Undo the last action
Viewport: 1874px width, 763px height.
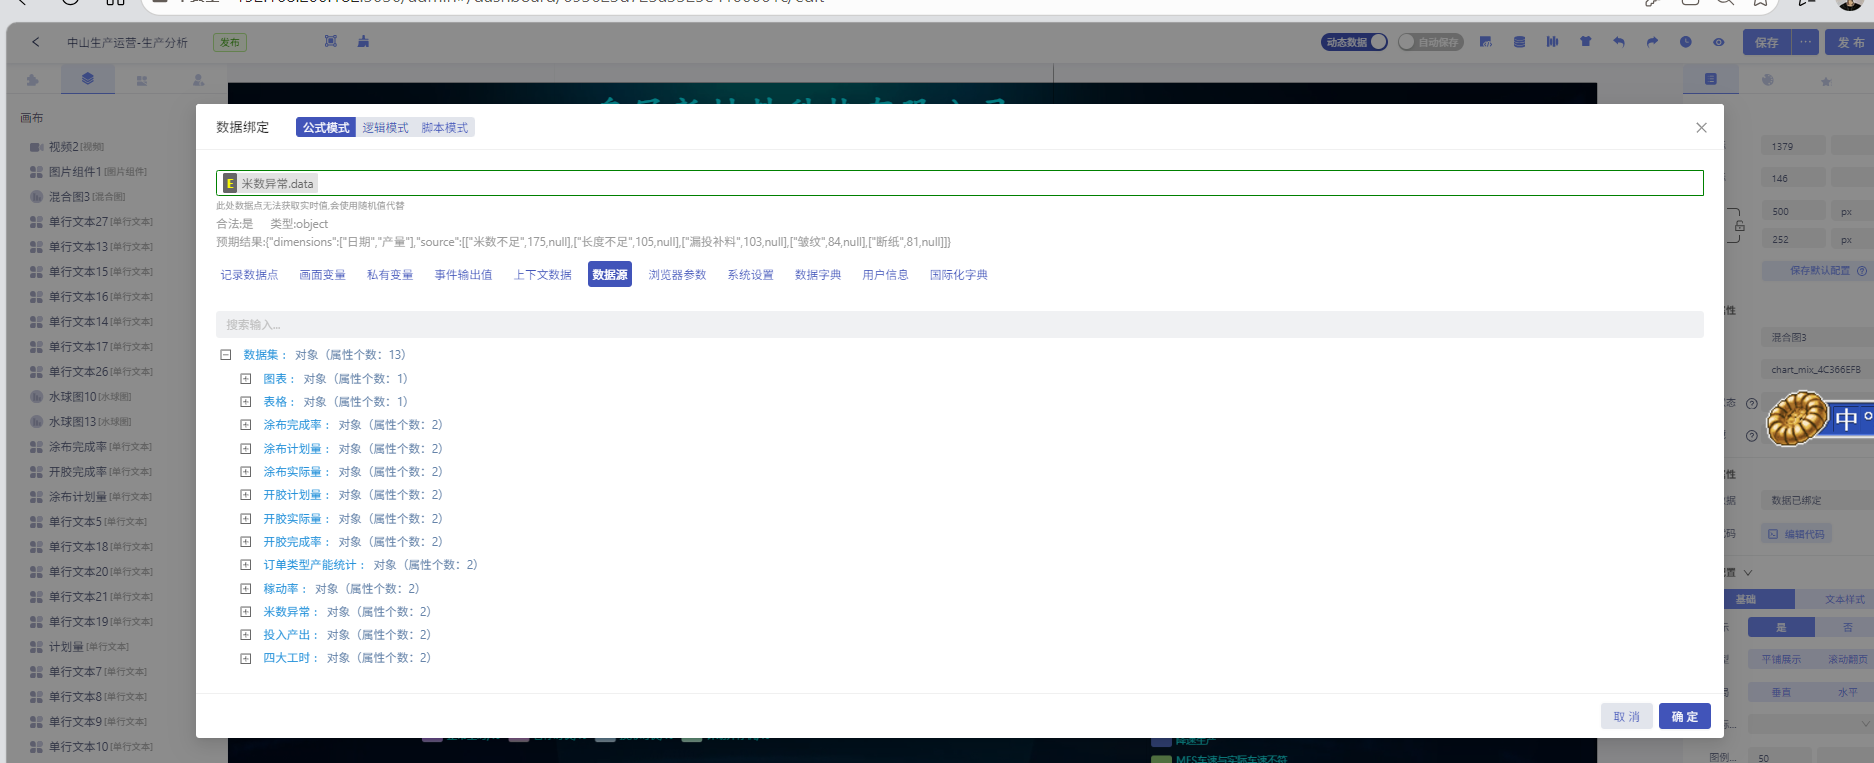(1619, 42)
